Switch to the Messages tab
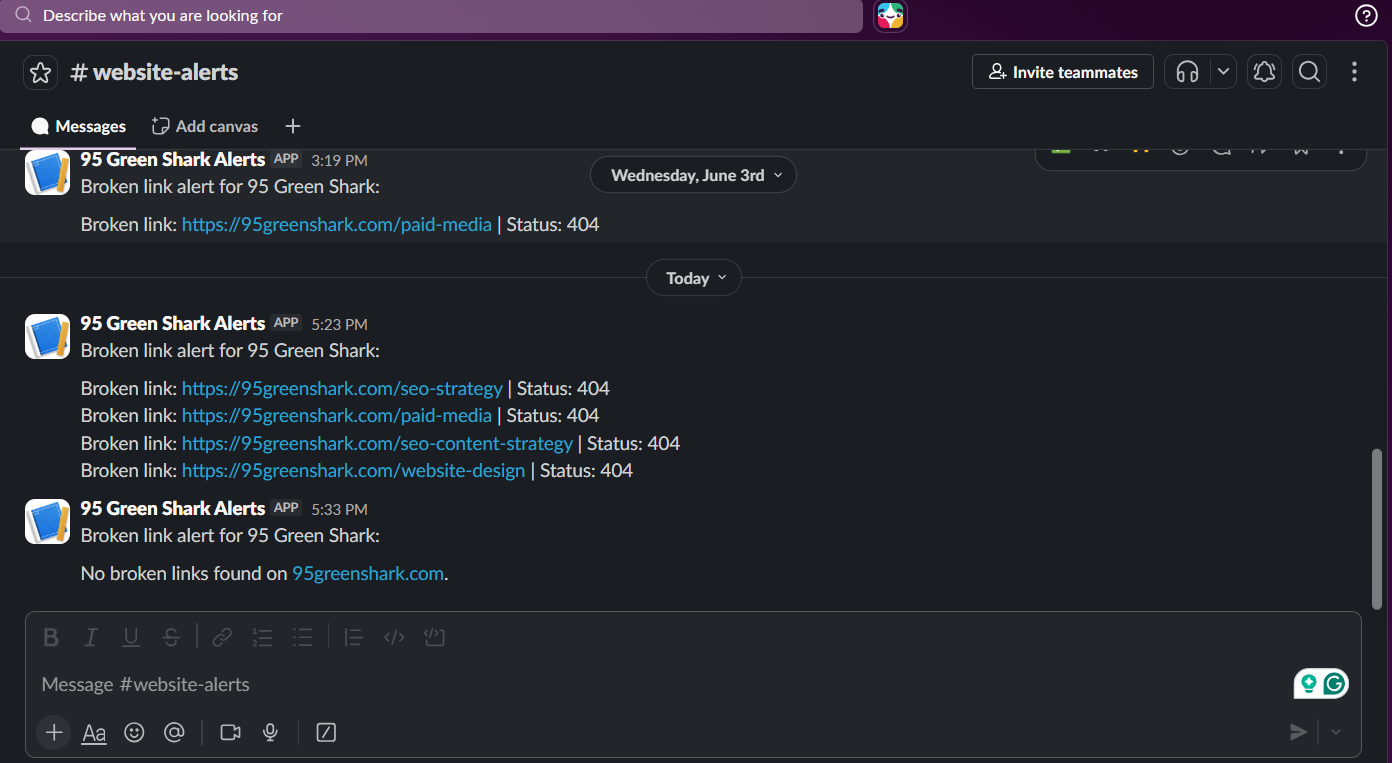This screenshot has height=763, width=1392. tap(78, 126)
